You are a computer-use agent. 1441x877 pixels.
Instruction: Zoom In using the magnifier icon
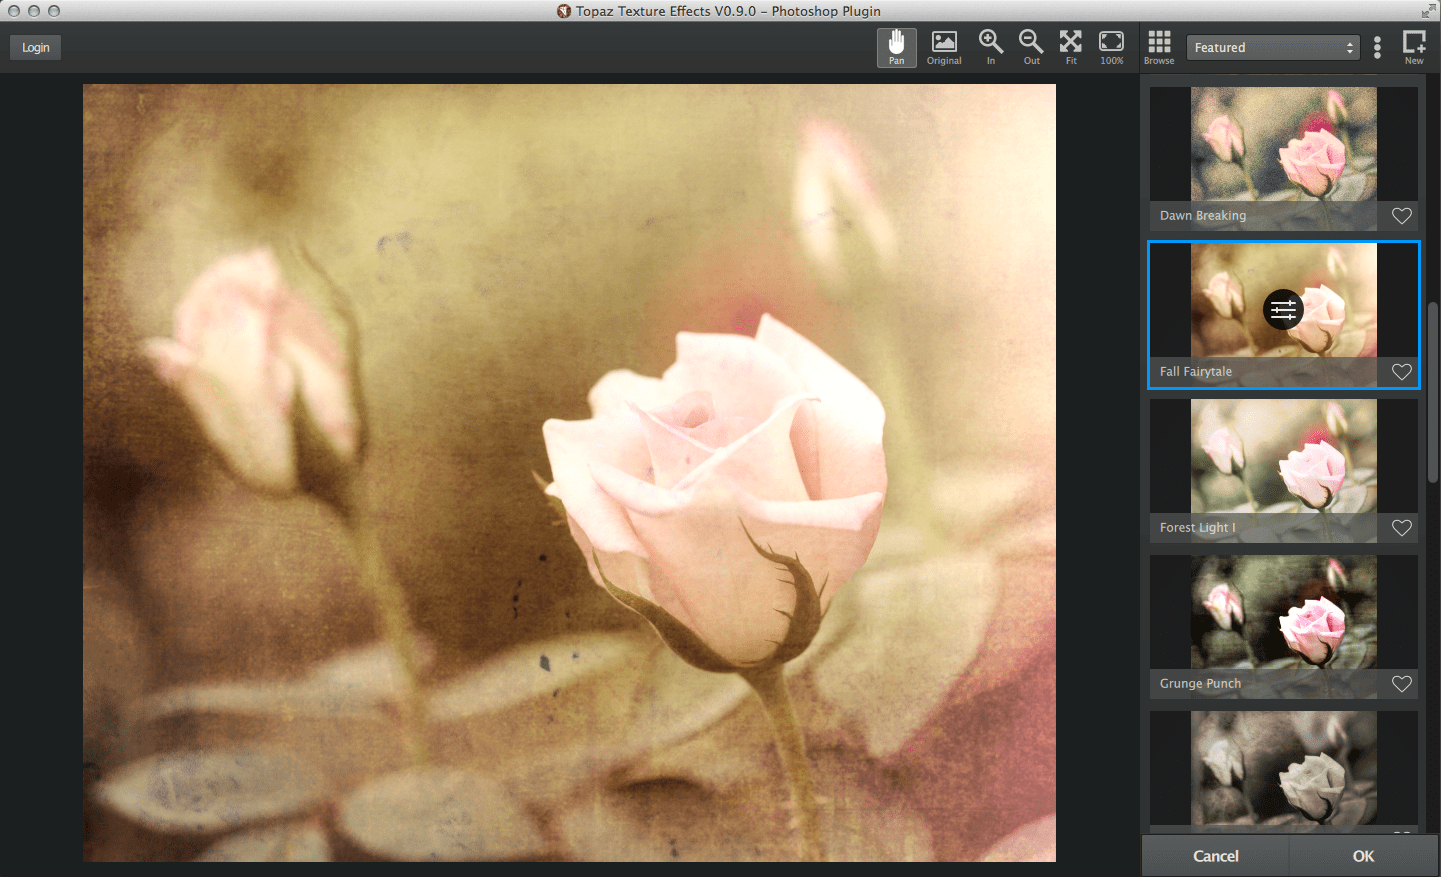tap(989, 47)
